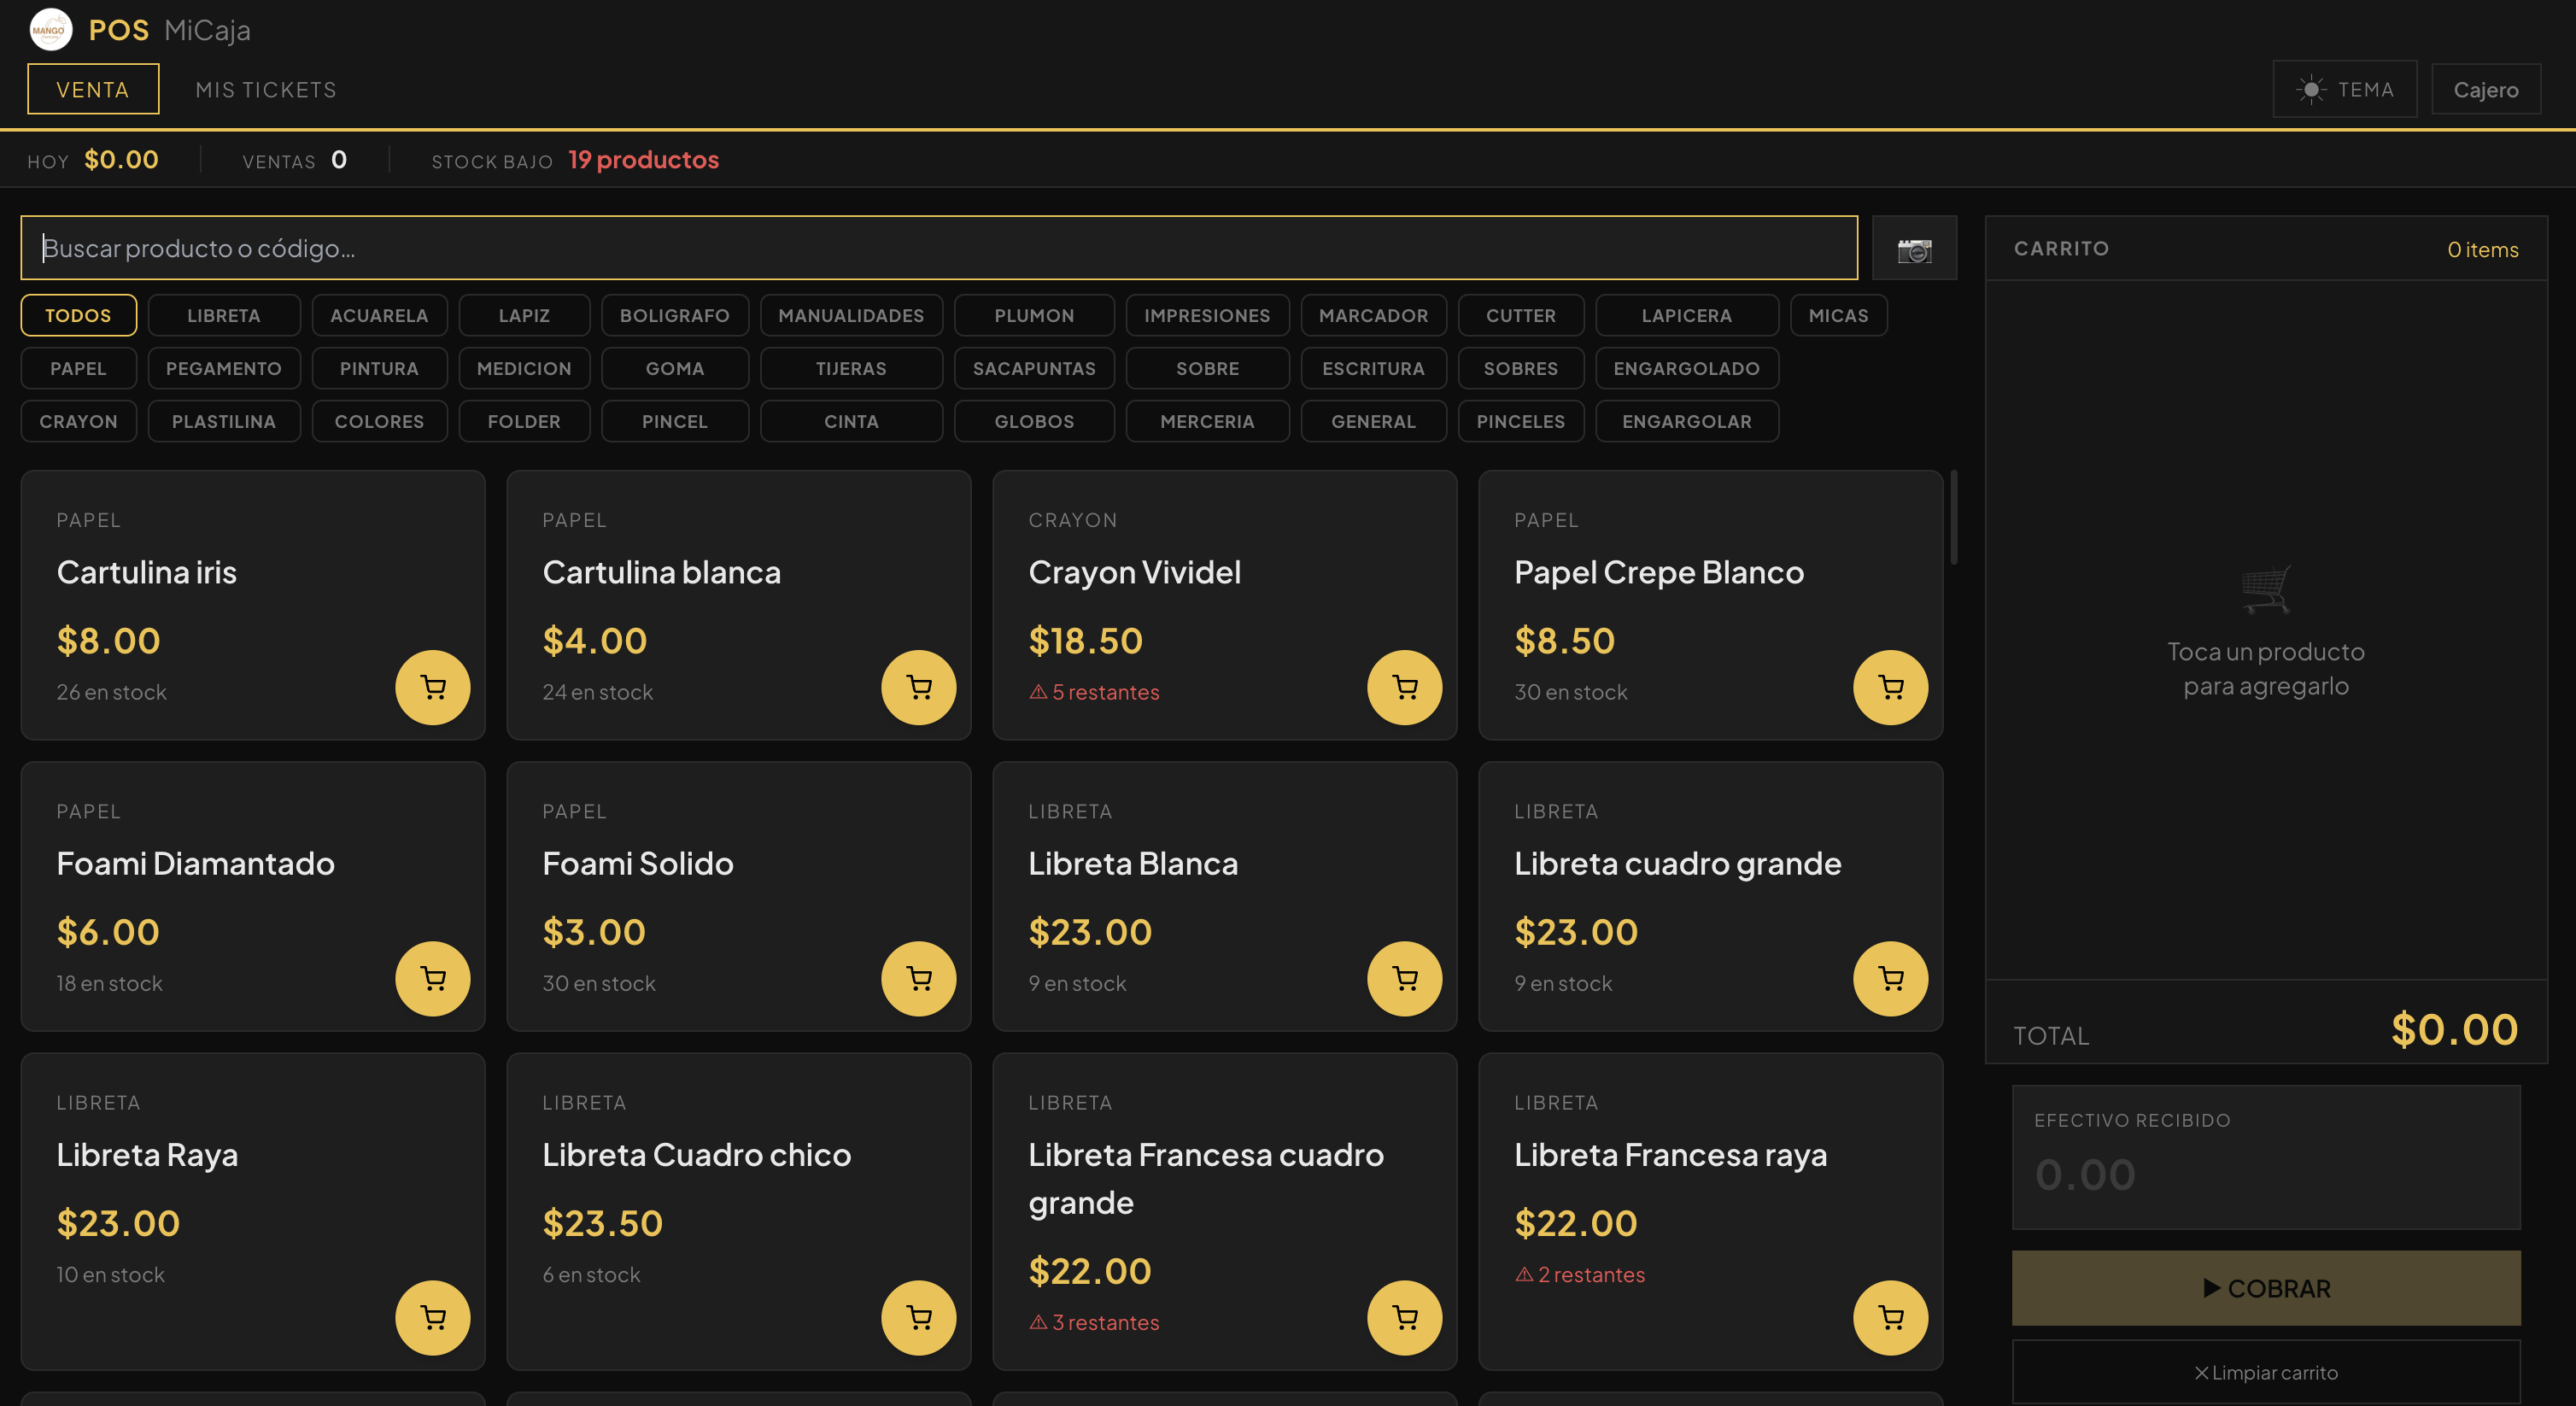Filter by FOLDER category
Image resolution: width=2576 pixels, height=1406 pixels.
click(524, 421)
